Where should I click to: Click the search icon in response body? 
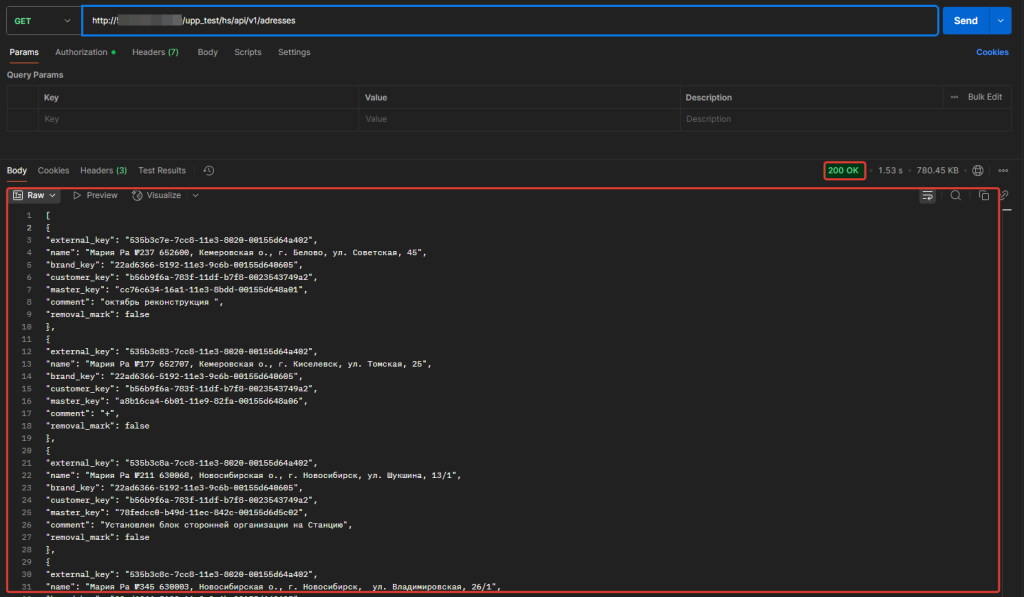pos(956,196)
